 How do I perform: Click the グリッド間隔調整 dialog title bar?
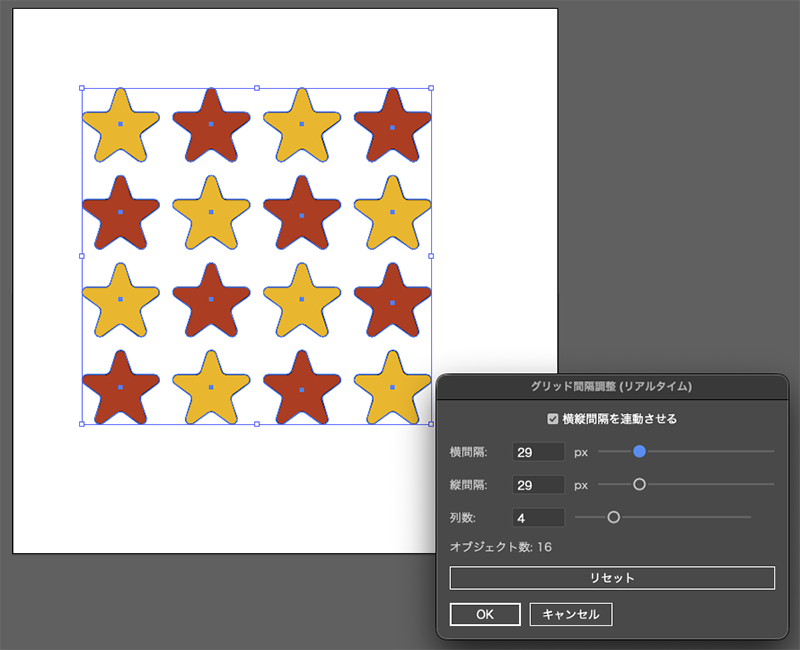click(612, 386)
